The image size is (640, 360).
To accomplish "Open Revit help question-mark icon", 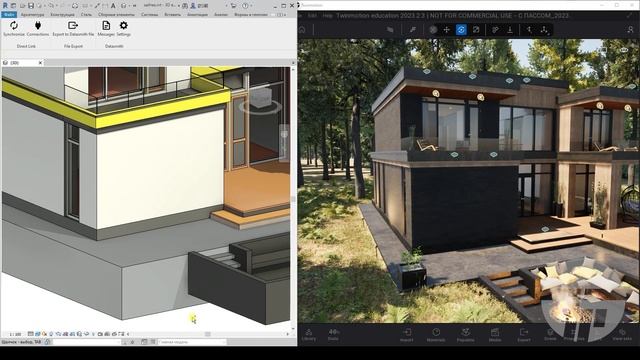I will pyautogui.click(x=245, y=6).
